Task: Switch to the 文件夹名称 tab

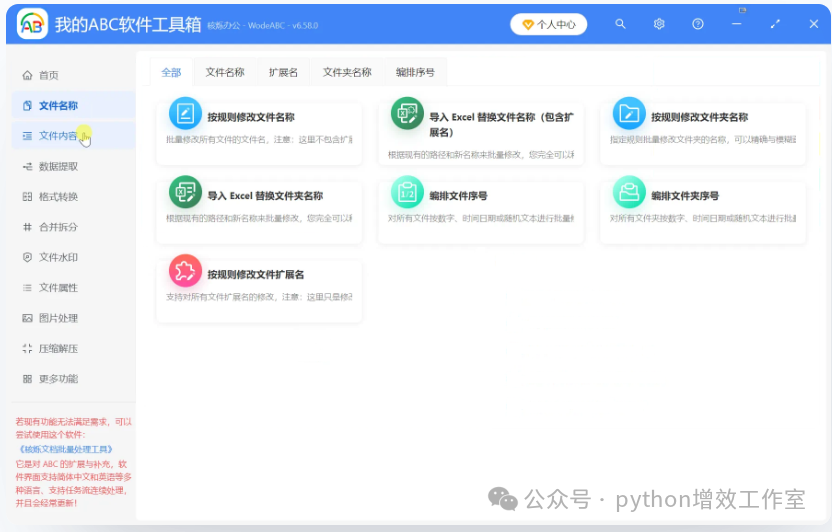Action: tap(347, 72)
